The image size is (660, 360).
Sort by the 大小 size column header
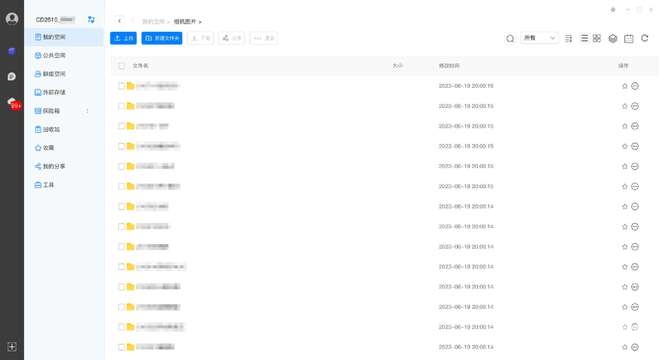(398, 66)
